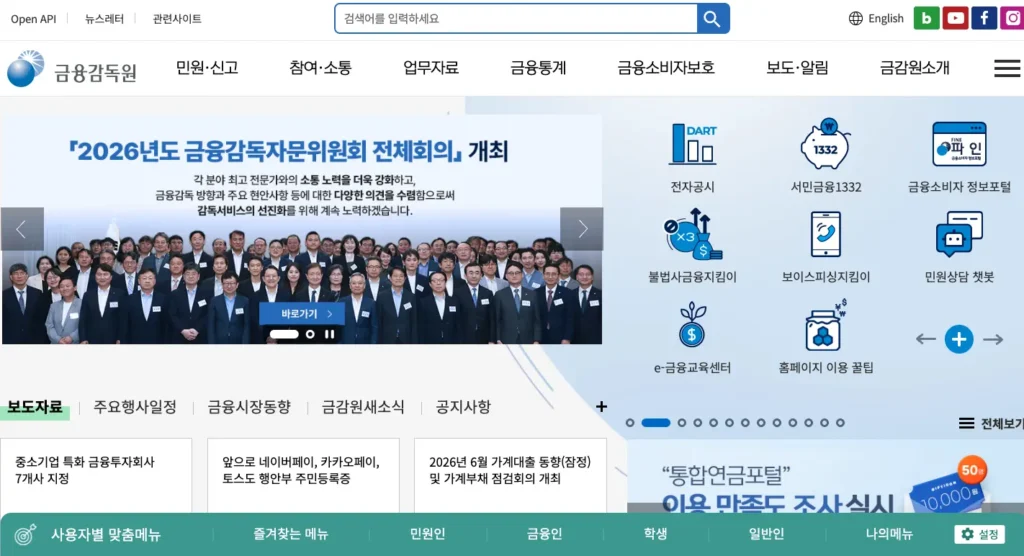Click the Open API link

(33, 19)
